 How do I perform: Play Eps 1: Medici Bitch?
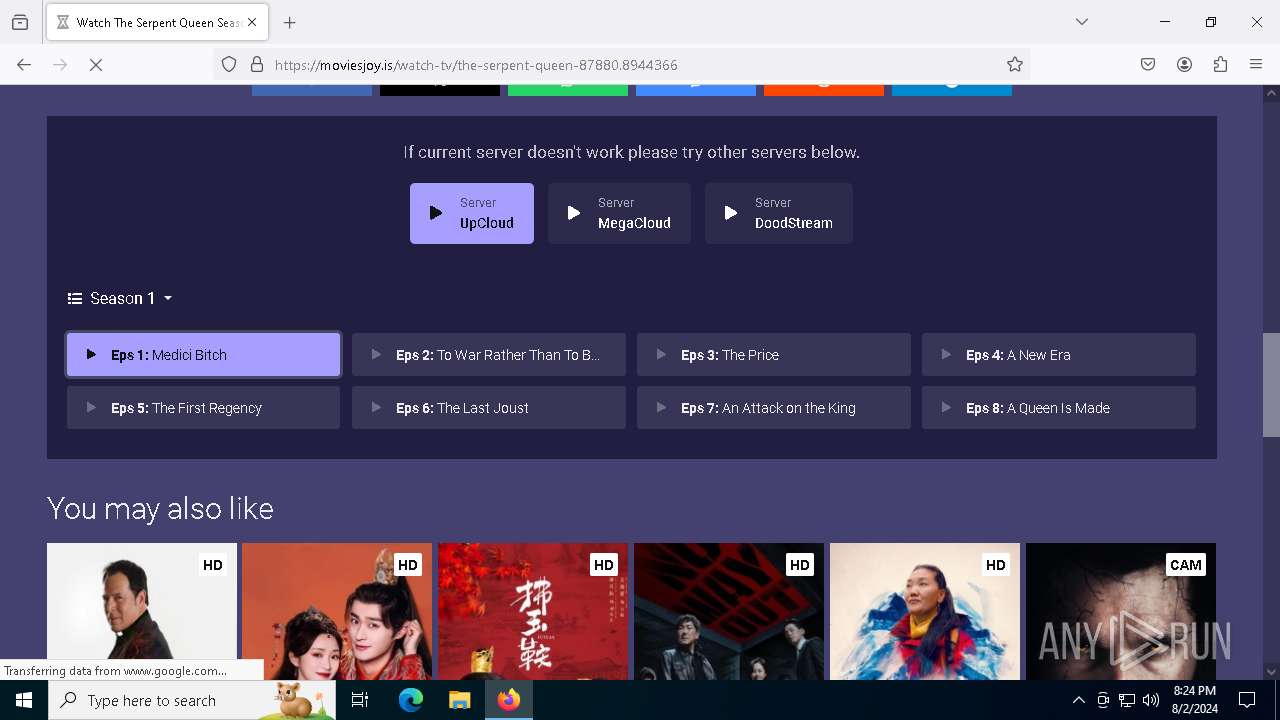coord(204,355)
